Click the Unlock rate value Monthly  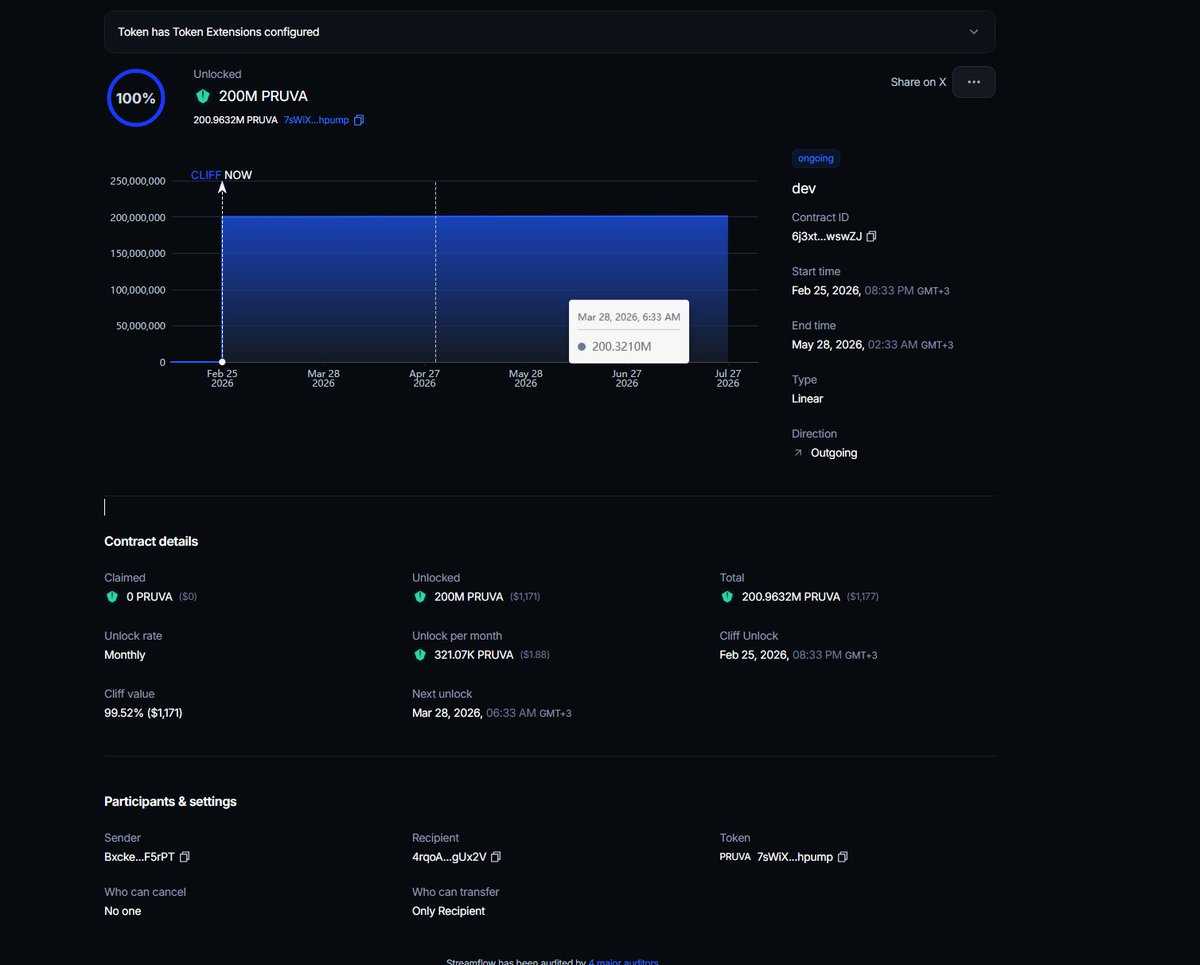pyautogui.click(x=125, y=655)
